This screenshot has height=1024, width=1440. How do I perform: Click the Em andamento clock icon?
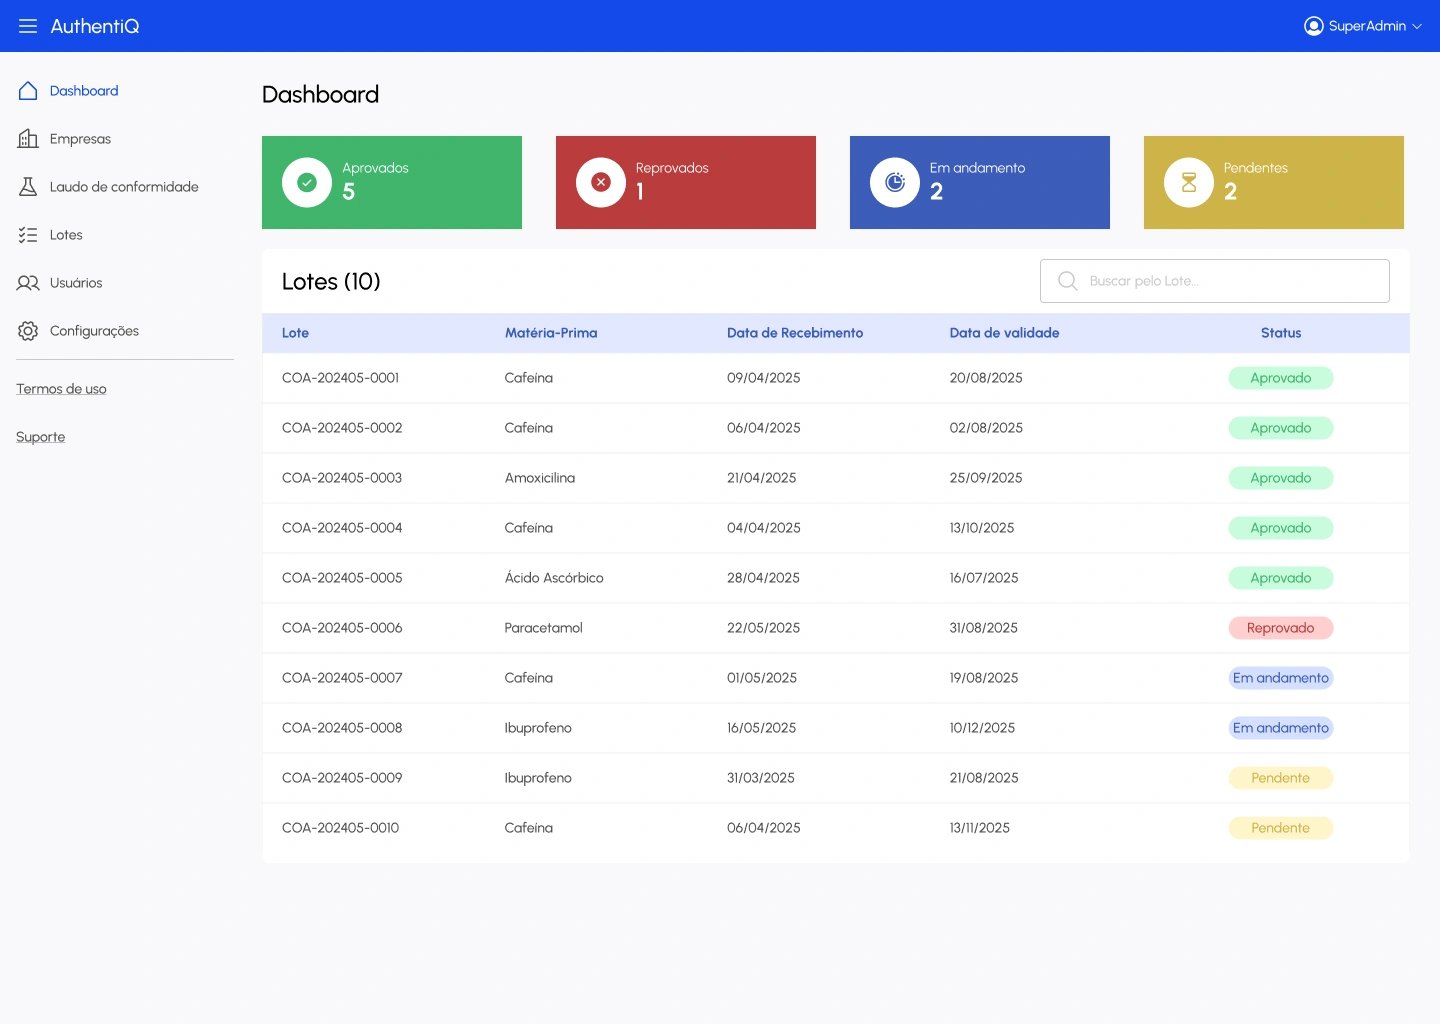(x=895, y=182)
